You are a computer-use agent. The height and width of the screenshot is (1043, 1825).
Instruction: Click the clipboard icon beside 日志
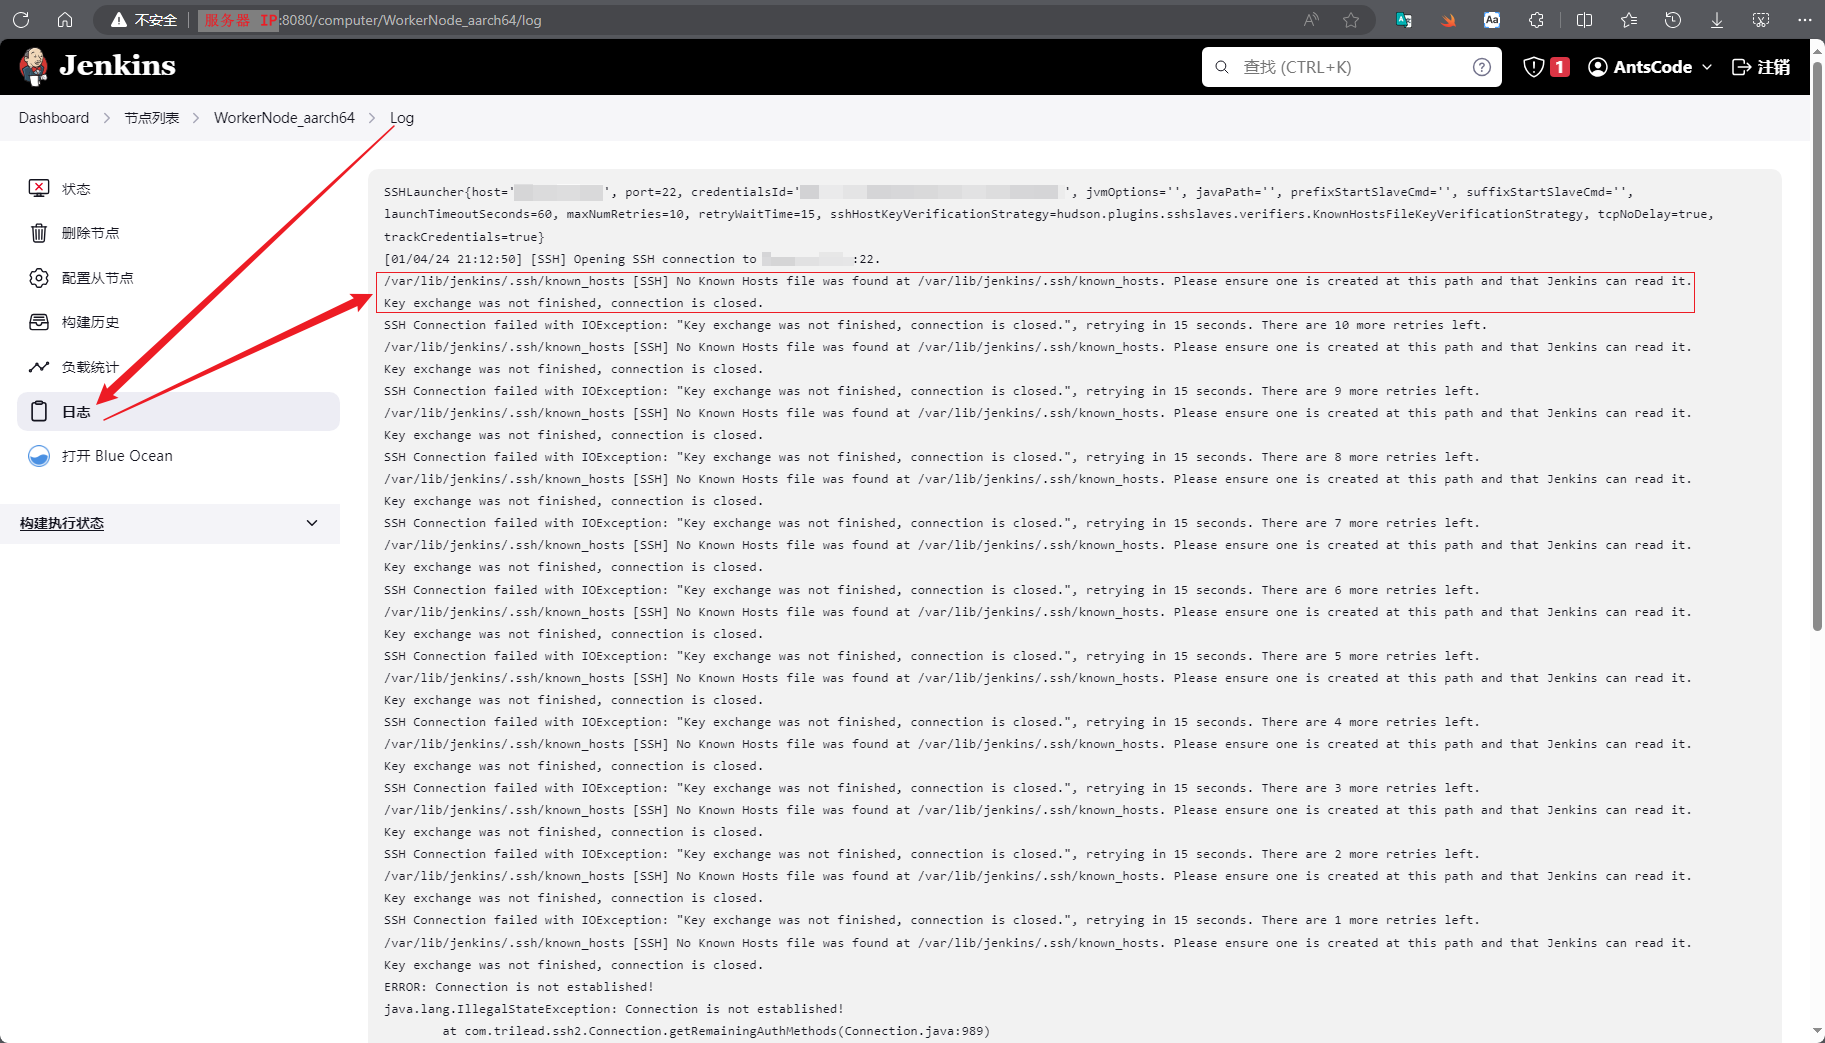[39, 411]
